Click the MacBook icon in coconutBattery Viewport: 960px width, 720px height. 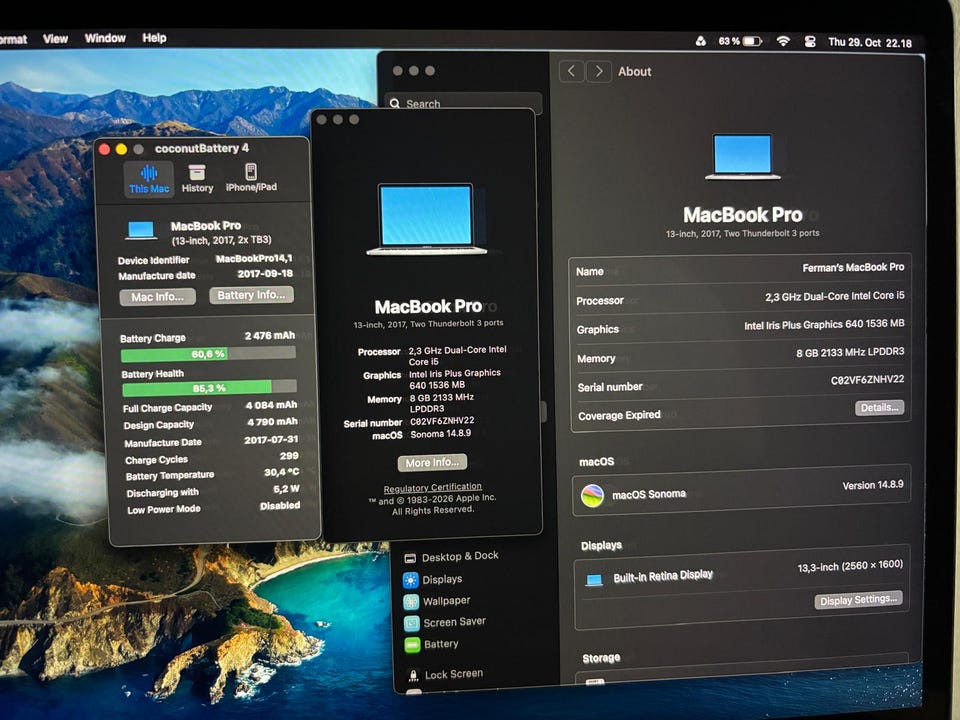141,231
